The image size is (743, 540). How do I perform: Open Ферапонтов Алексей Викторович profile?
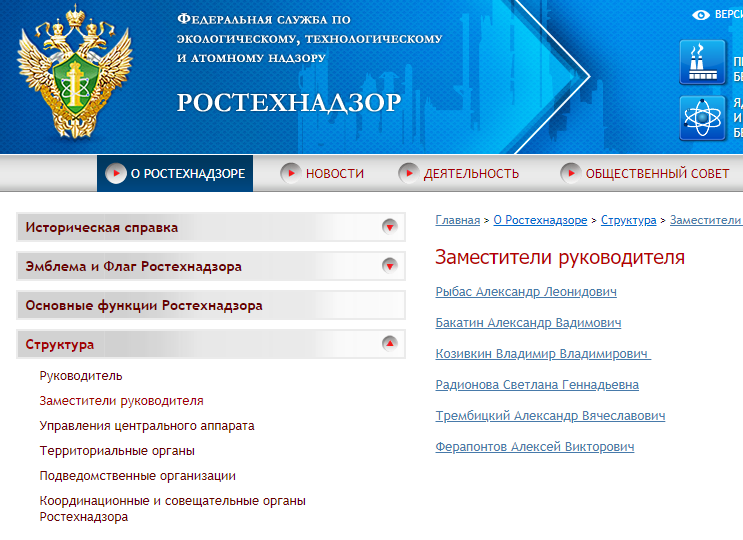535,447
